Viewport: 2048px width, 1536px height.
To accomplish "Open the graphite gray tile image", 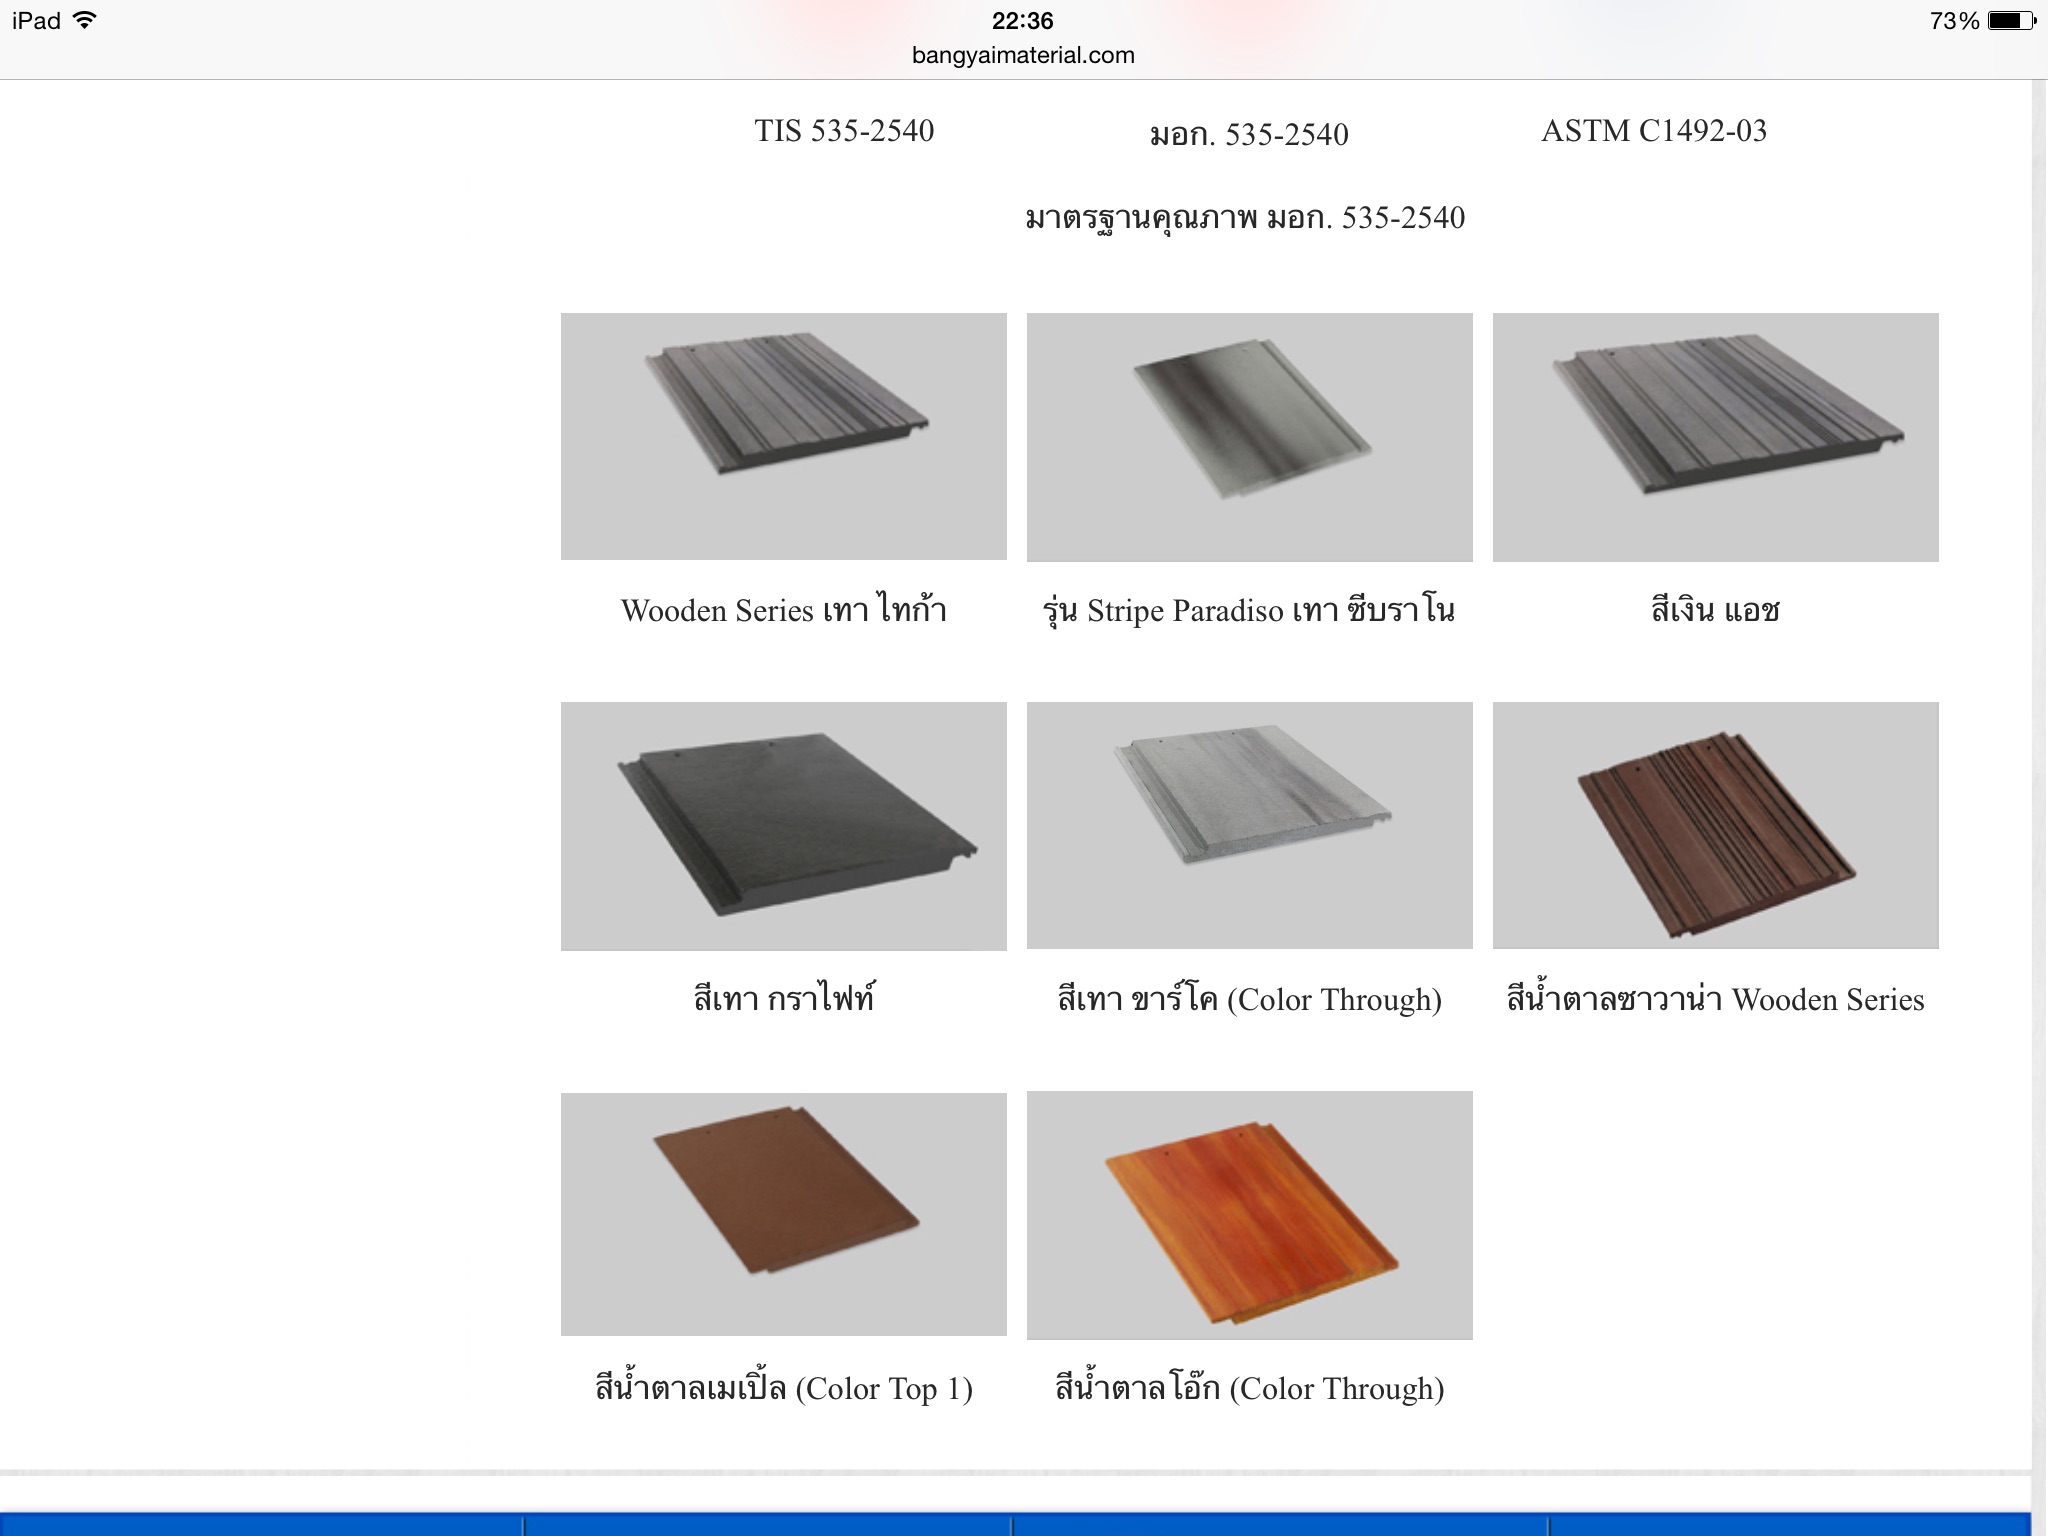I will click(x=783, y=826).
